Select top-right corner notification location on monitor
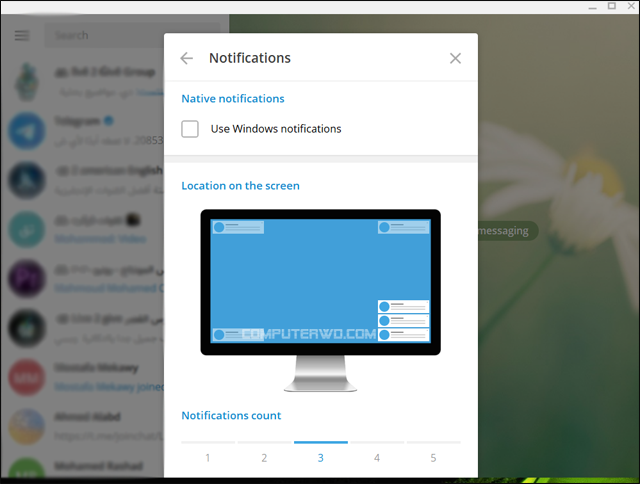 pos(403,227)
